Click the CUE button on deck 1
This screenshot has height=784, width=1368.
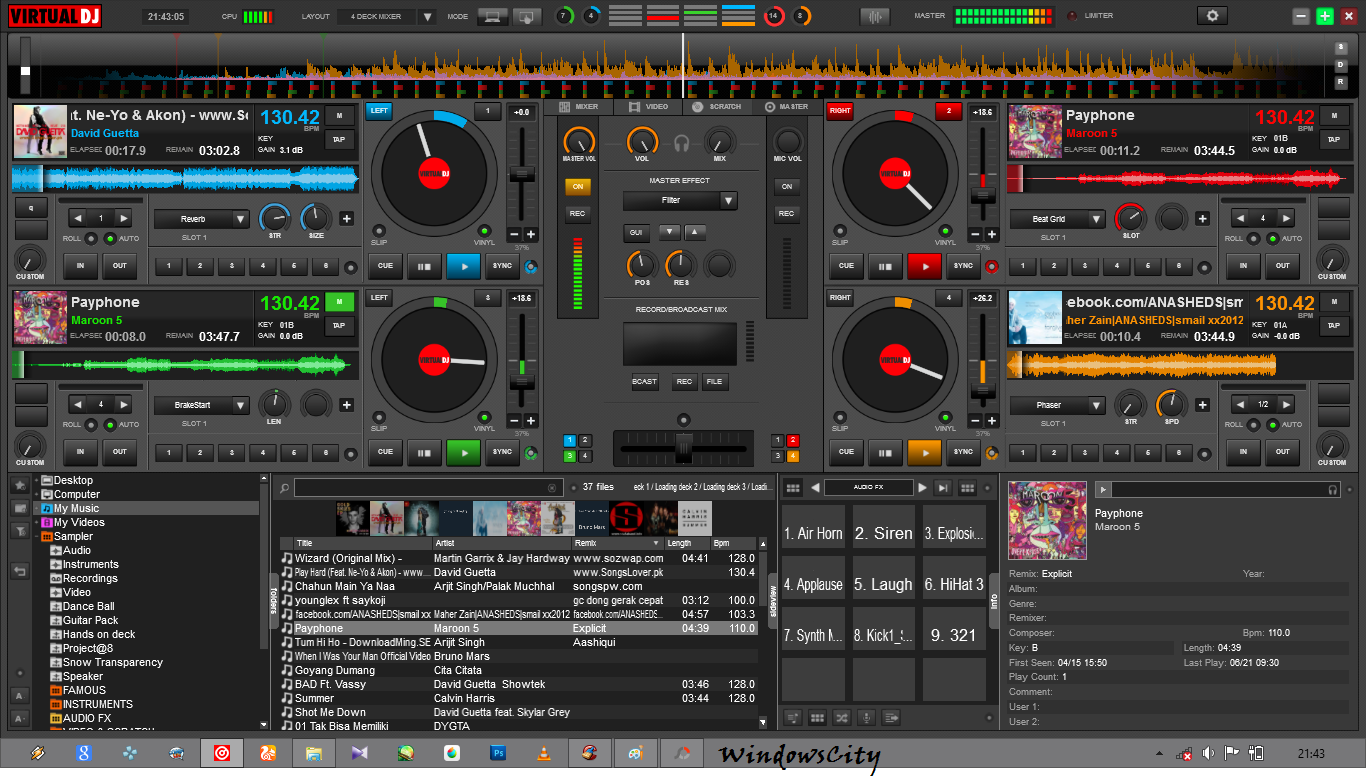385,266
